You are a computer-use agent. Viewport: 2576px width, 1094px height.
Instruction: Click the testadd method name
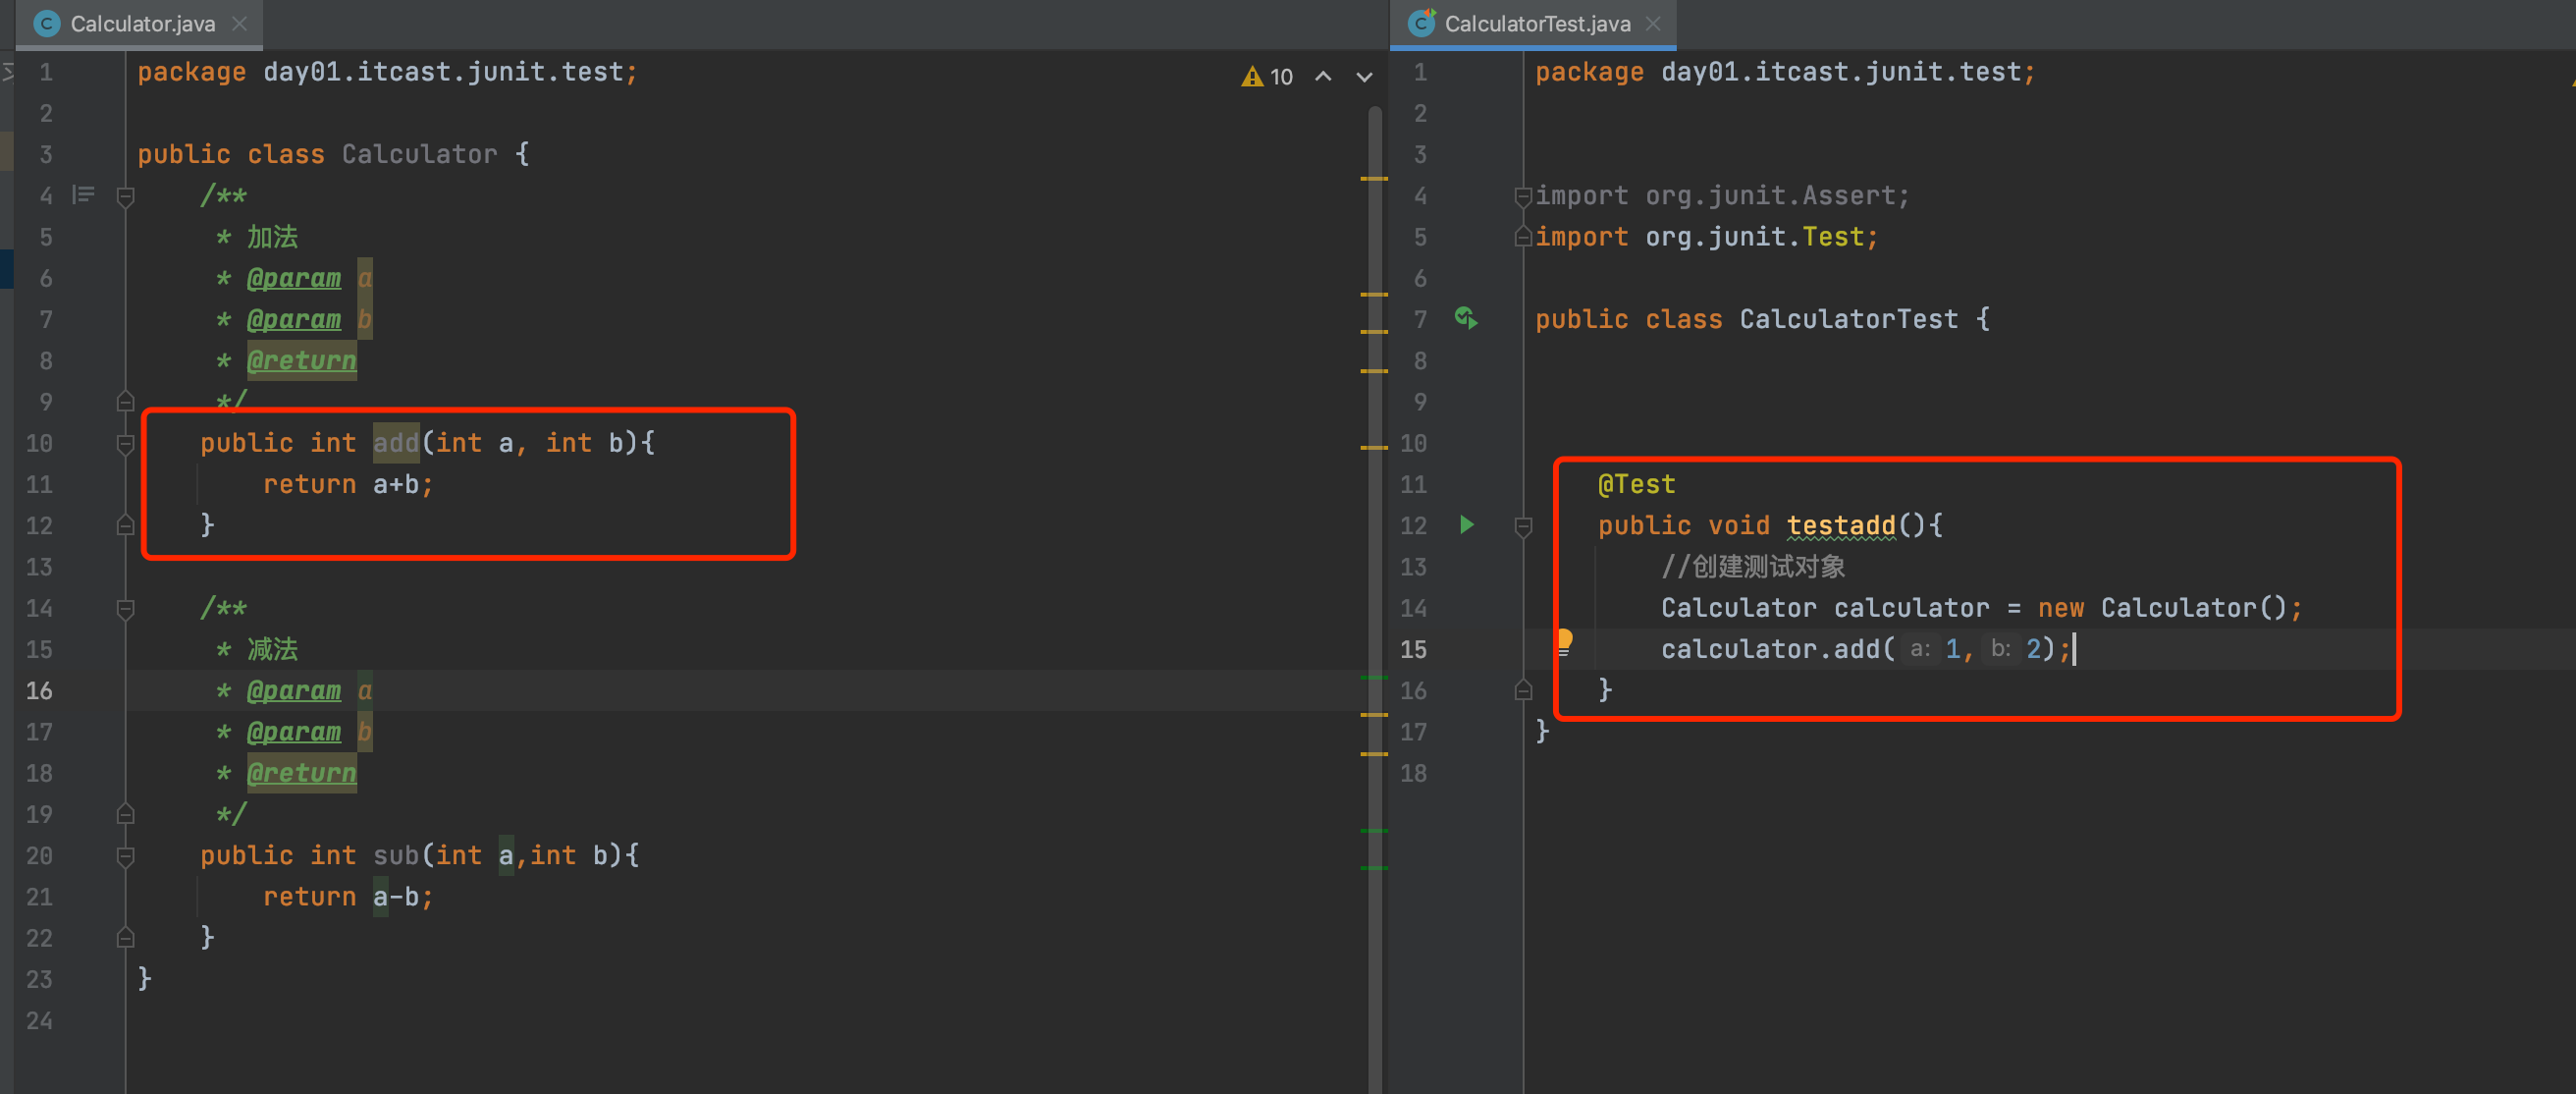[1841, 525]
